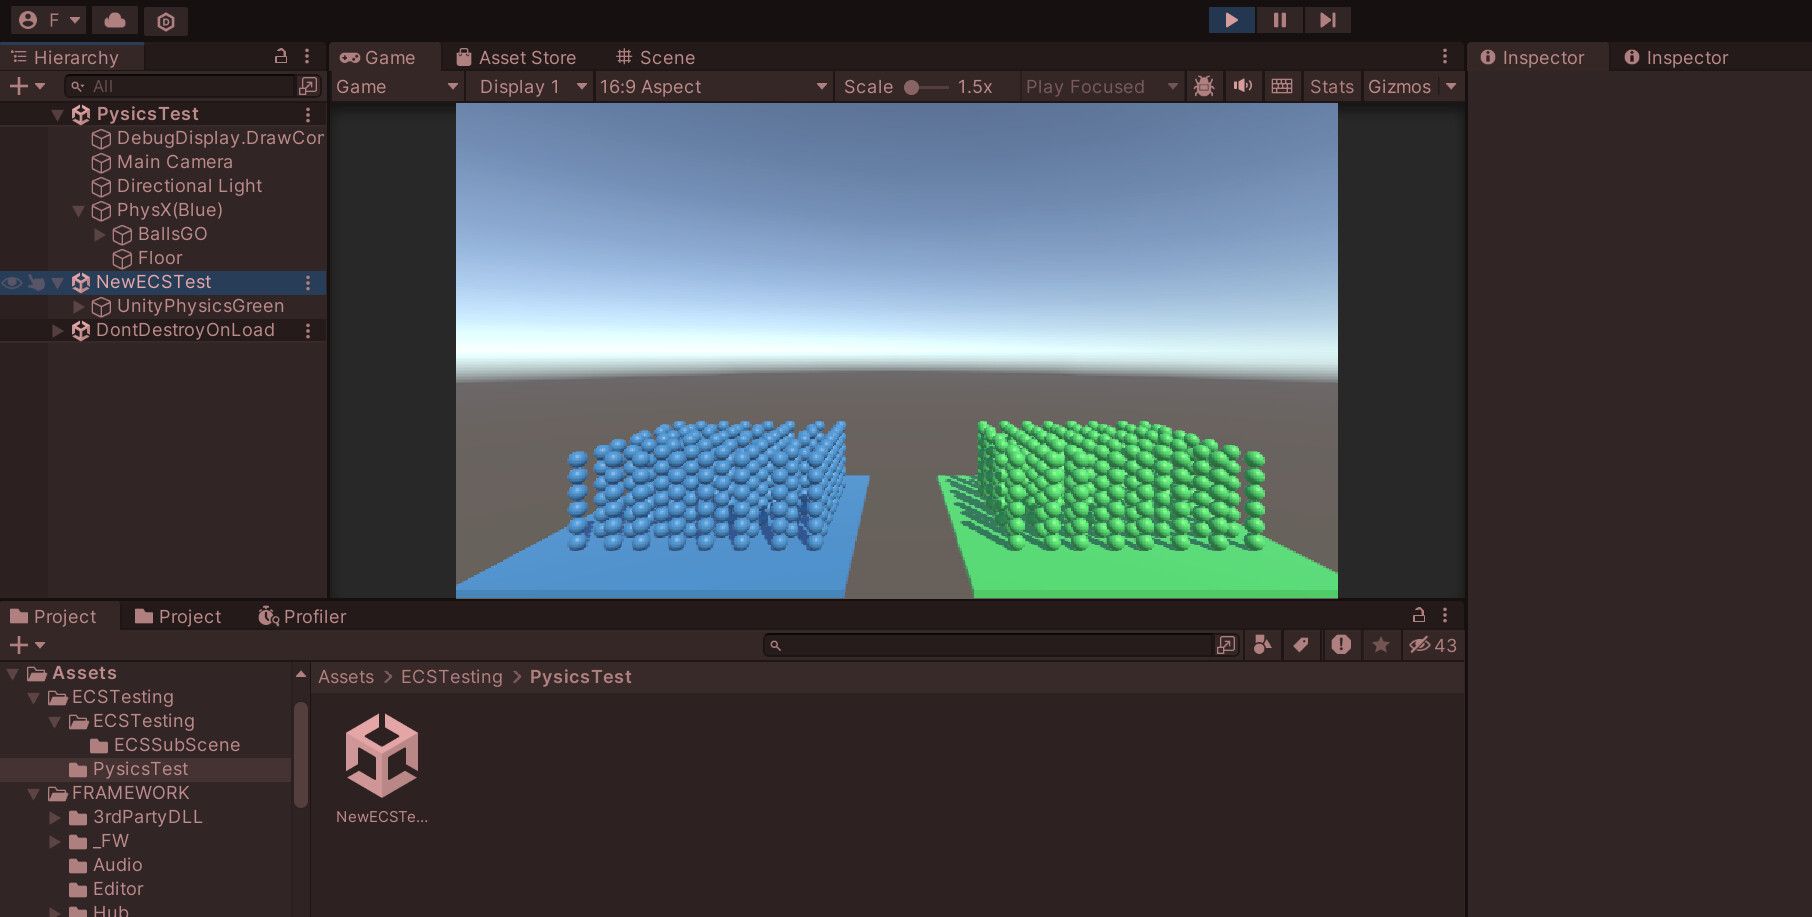Navigate using the Assets breadcrumb link

pos(345,677)
